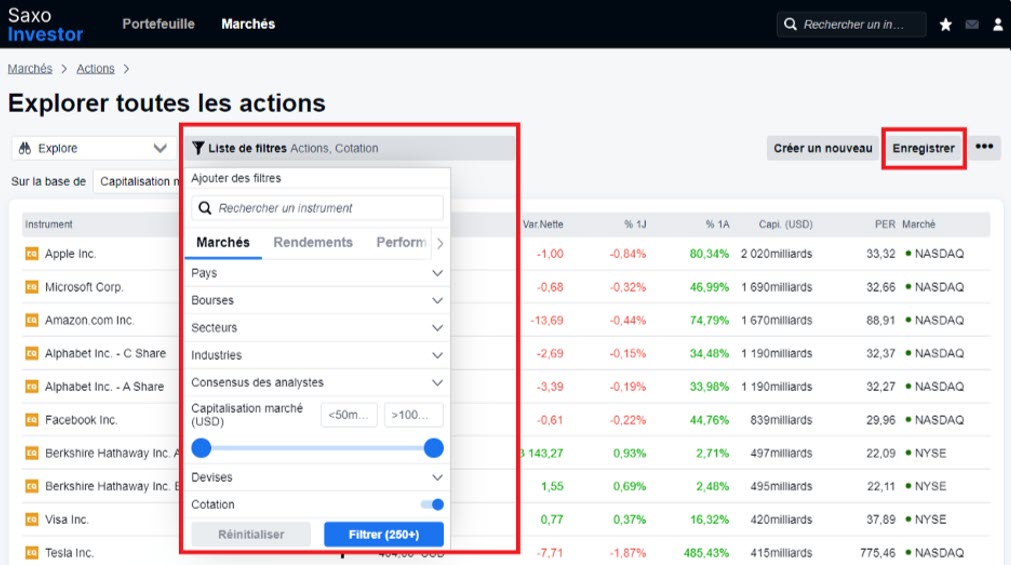Click the Facebook Inc. instrument icon
1011x565 pixels.
(x=32, y=420)
